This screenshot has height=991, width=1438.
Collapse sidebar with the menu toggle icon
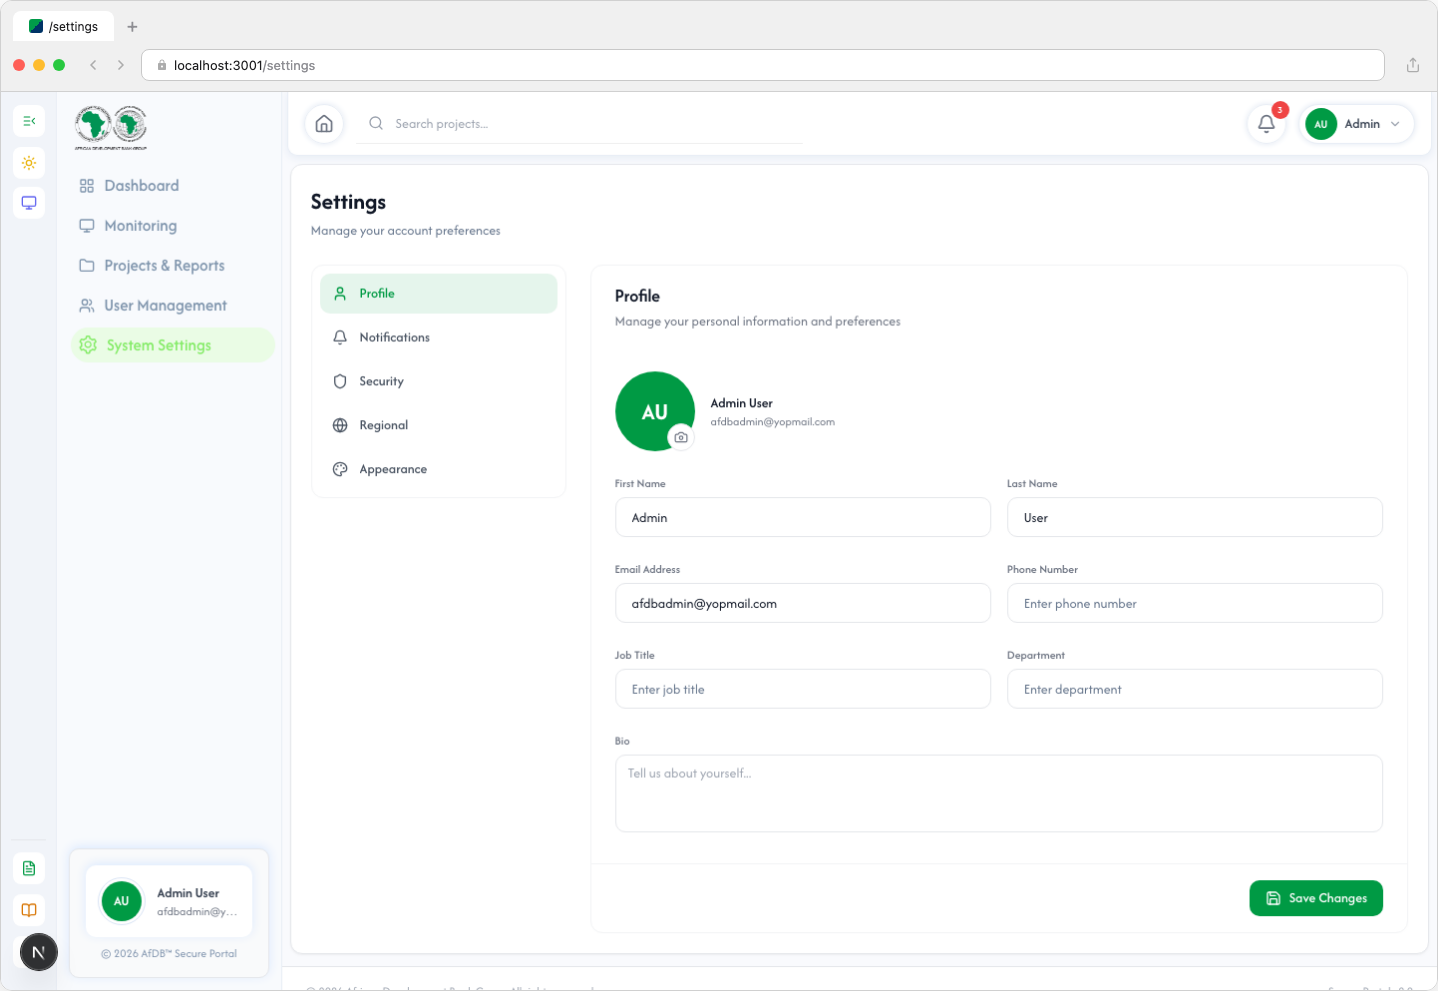29,121
